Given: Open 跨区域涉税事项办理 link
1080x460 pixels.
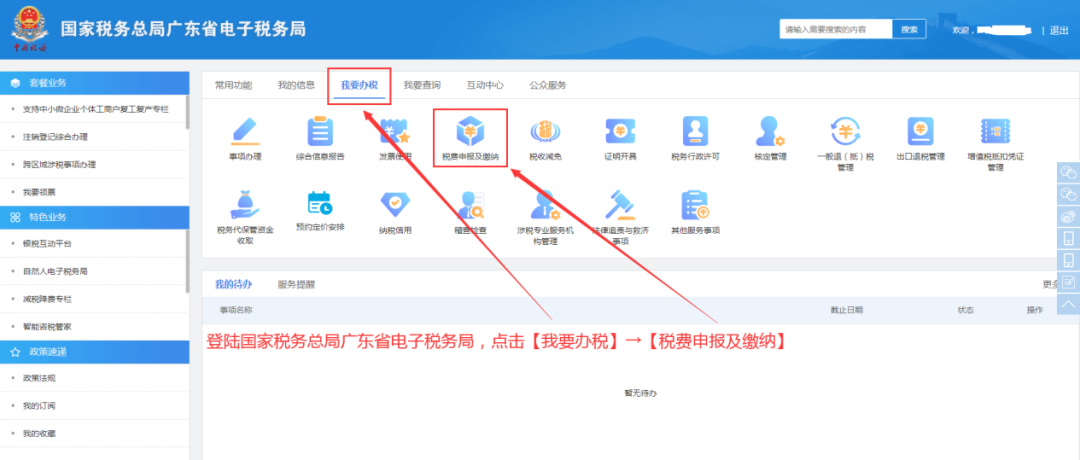Looking at the screenshot, I should click(59, 164).
